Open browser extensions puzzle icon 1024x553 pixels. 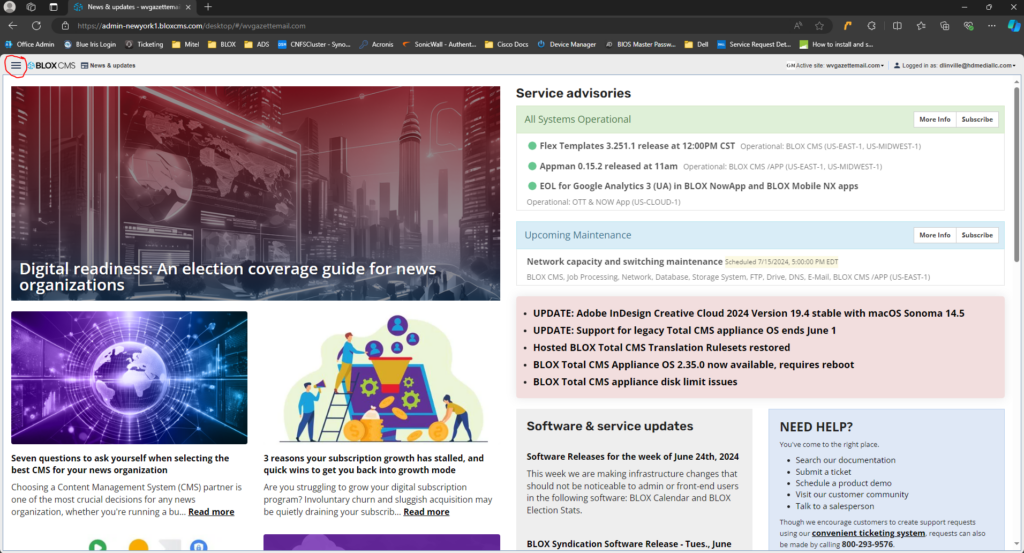871,25
